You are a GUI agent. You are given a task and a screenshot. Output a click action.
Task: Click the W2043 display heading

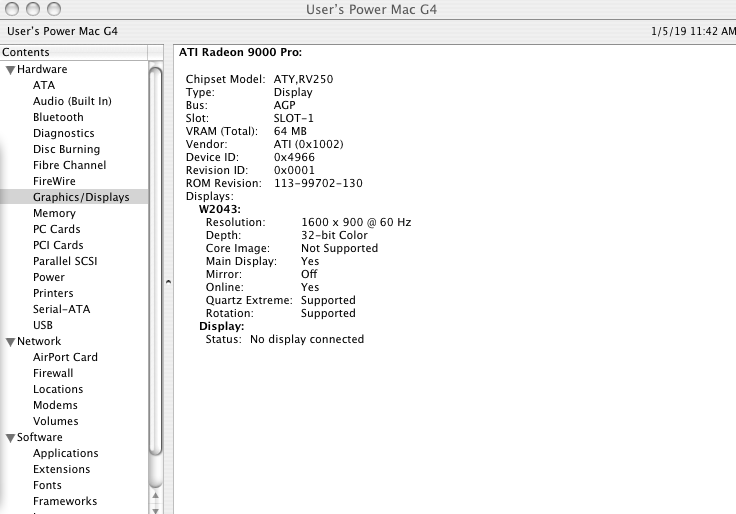pos(220,209)
